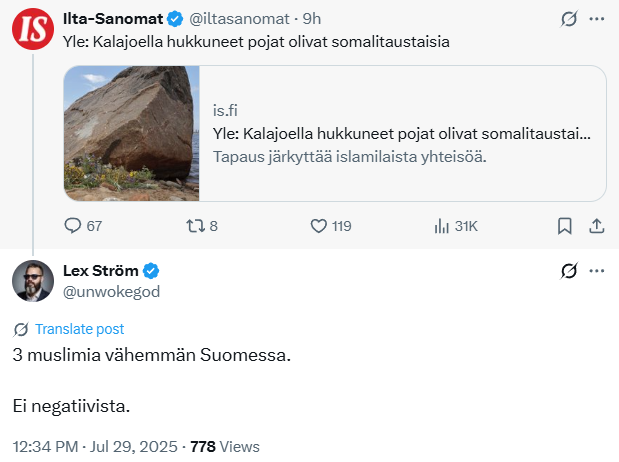Click the Grok icon on Ilta-Sanomat post
This screenshot has width=619, height=462.
tap(568, 19)
